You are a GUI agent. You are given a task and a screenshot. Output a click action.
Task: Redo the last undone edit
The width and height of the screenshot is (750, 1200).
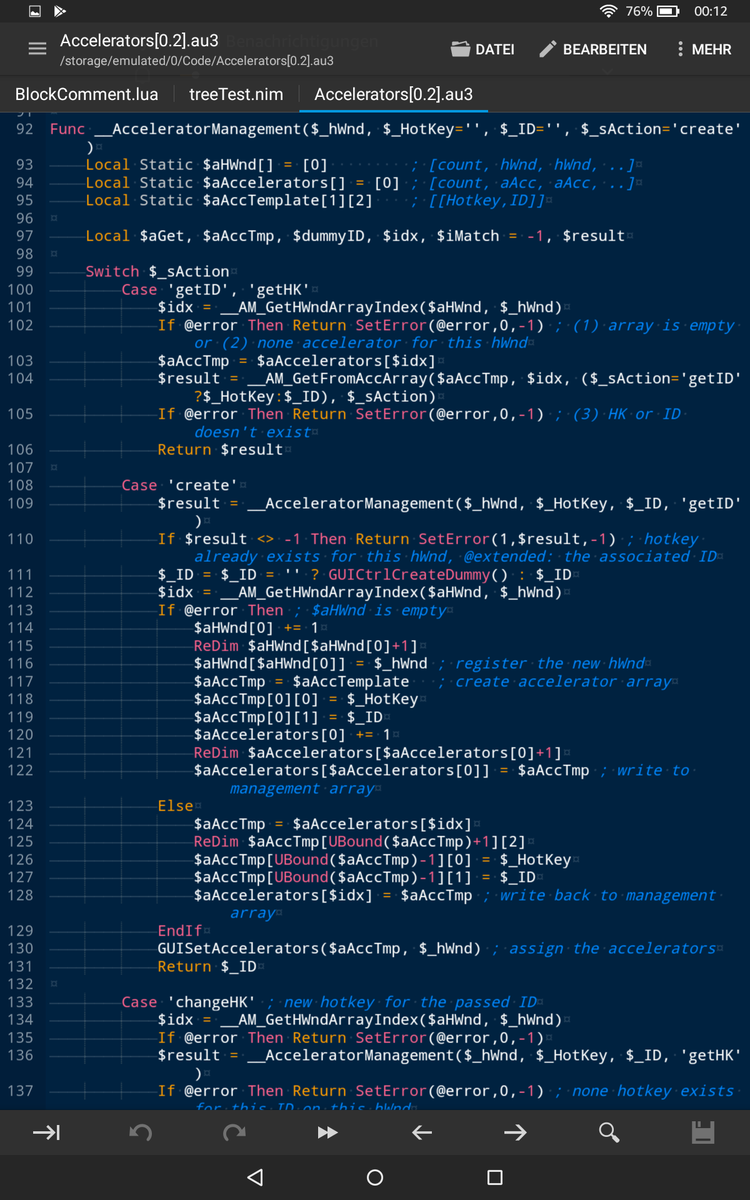tap(234, 1132)
